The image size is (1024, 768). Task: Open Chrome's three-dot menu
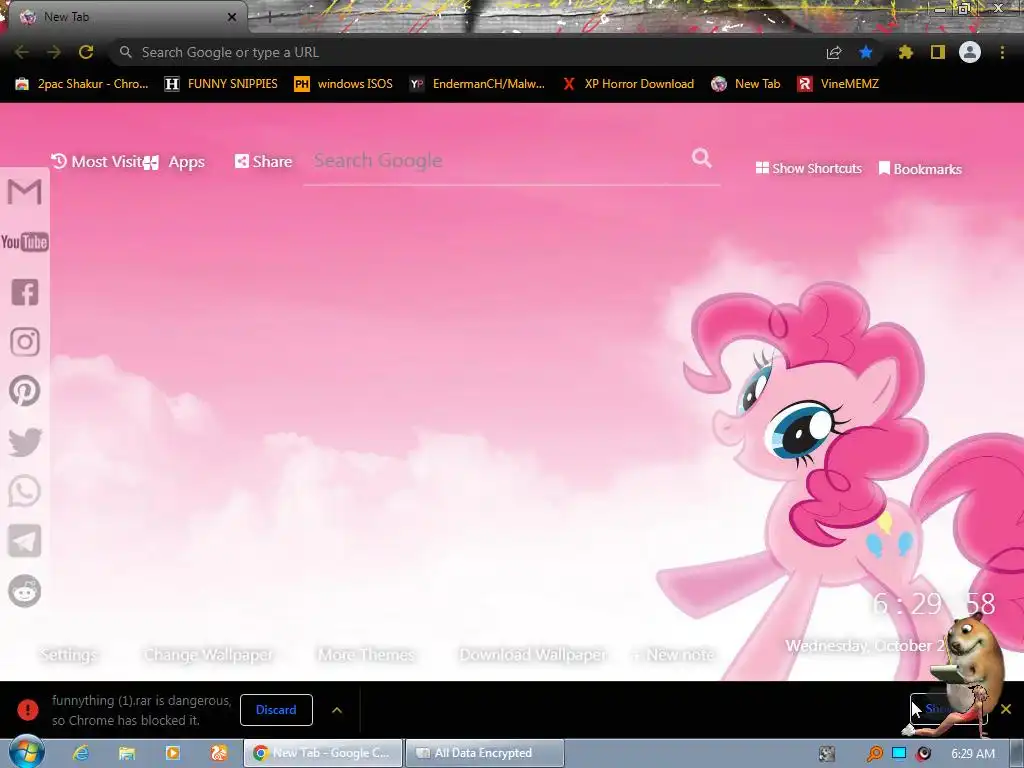[1002, 52]
